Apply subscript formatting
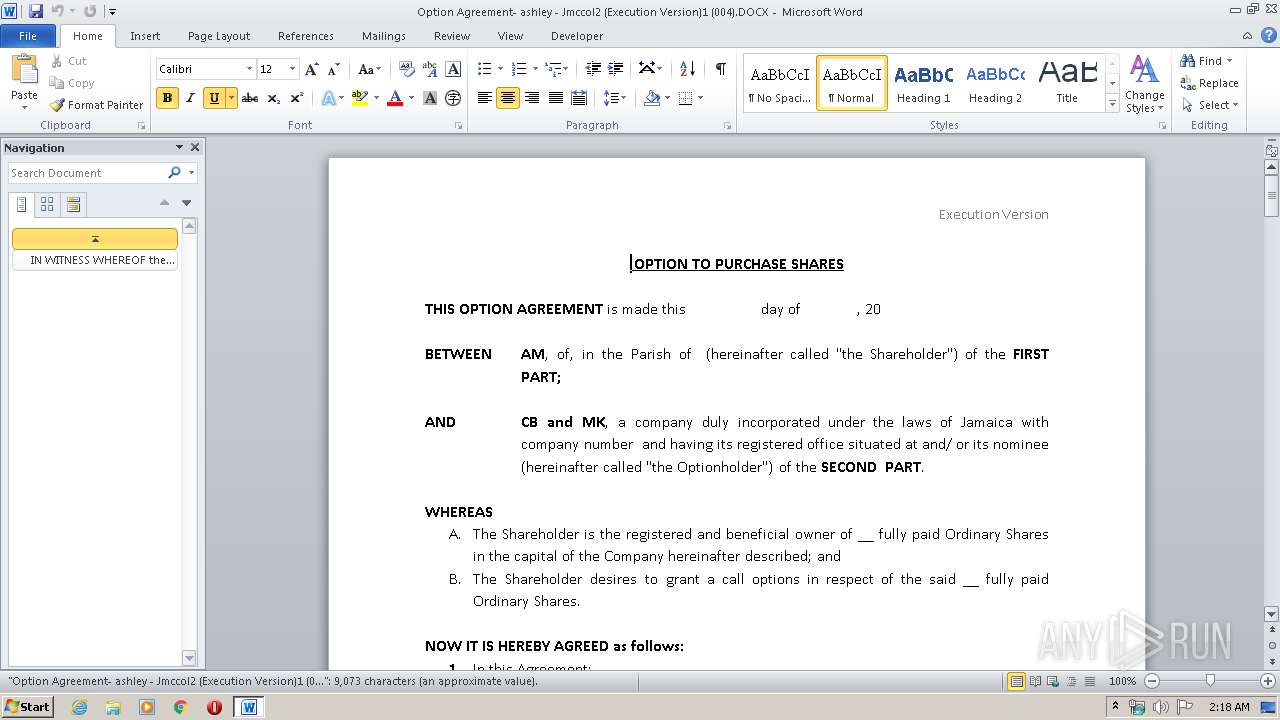Viewport: 1280px width, 720px height. 273,98
